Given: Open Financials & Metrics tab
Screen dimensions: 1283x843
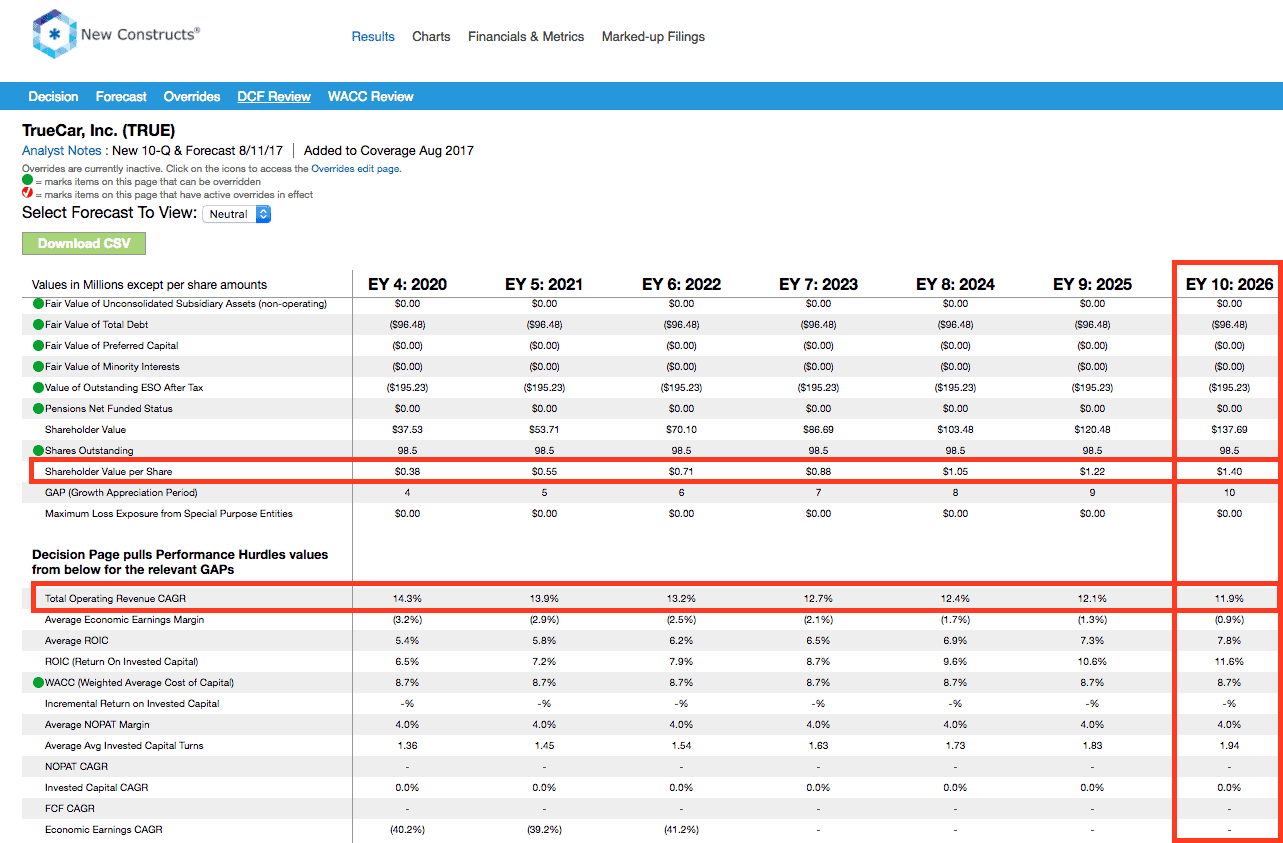Looking at the screenshot, I should tap(526, 36).
